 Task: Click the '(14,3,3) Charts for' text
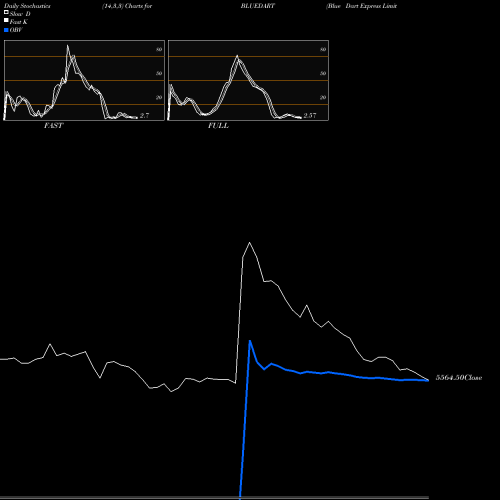click(x=127, y=6)
